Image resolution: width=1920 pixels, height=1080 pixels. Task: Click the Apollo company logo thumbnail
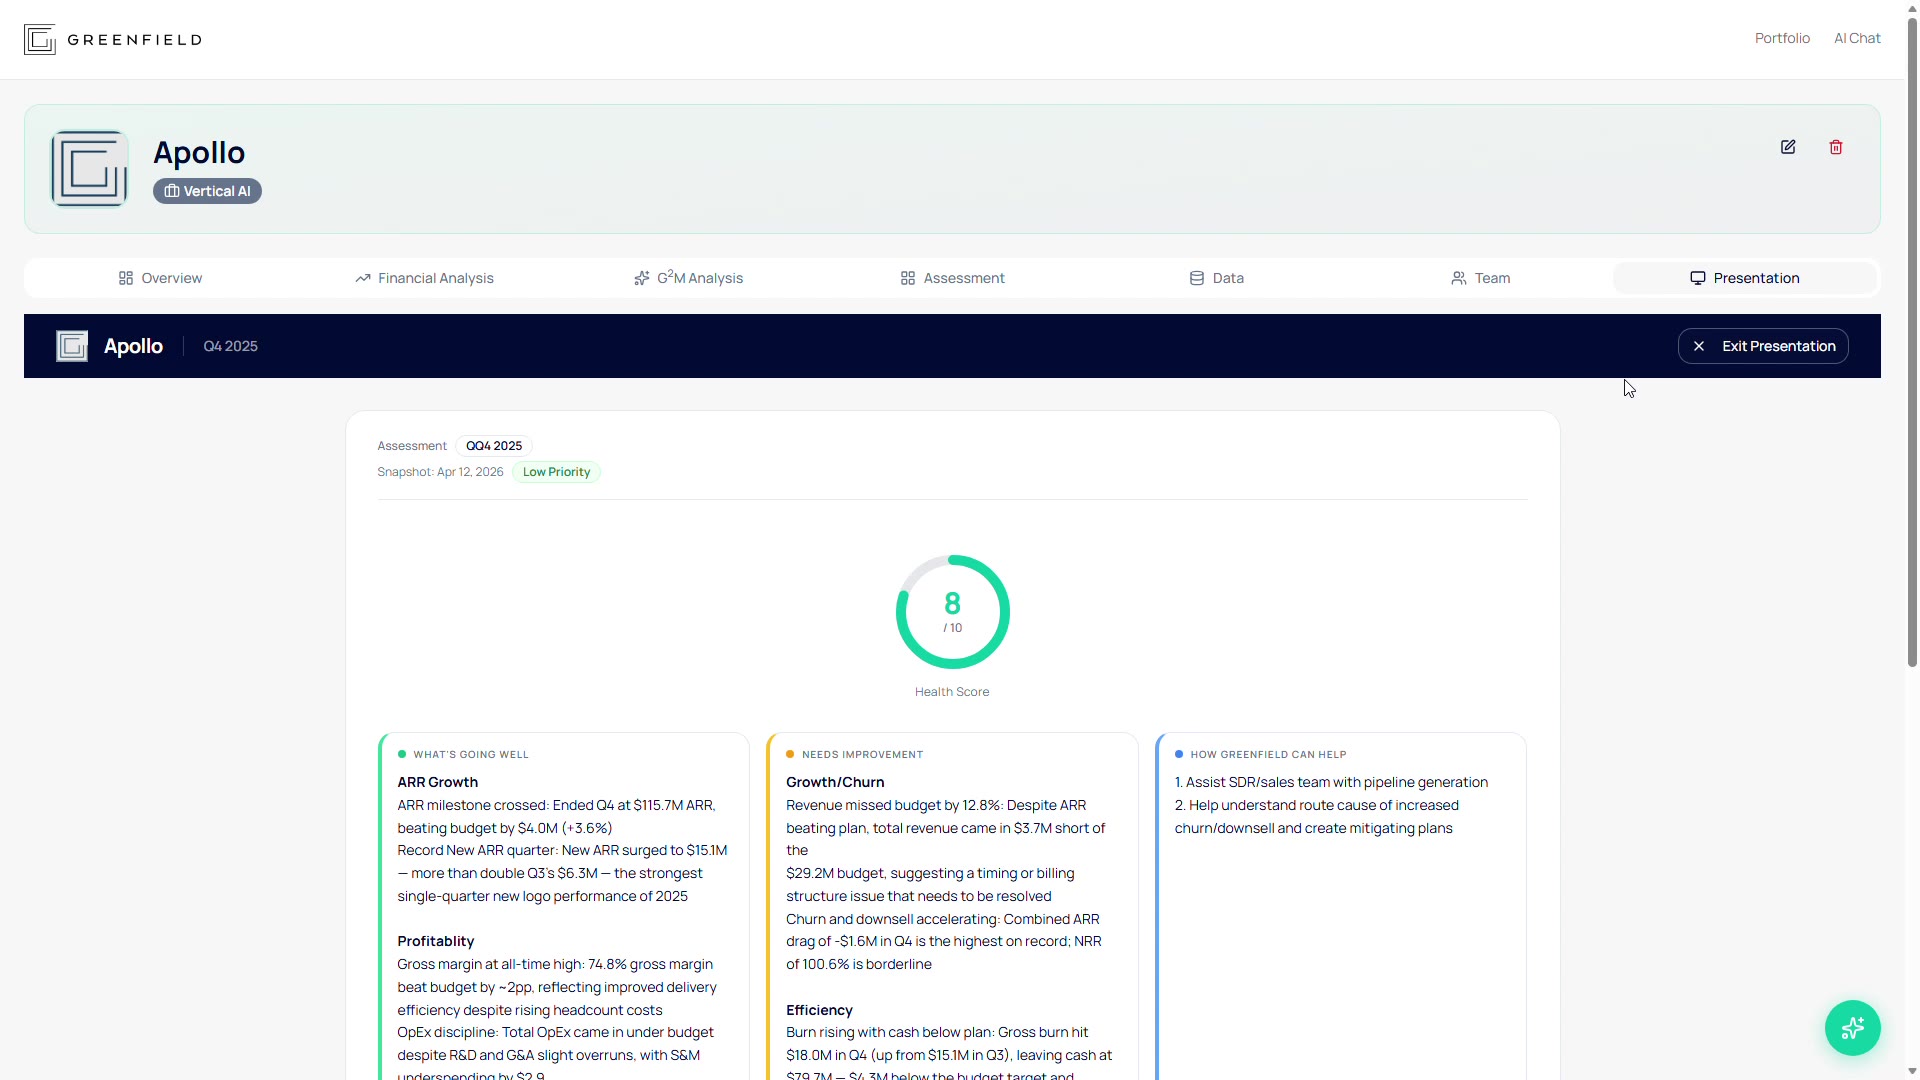(90, 169)
